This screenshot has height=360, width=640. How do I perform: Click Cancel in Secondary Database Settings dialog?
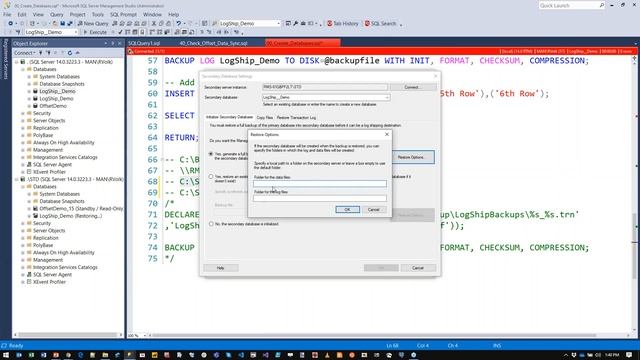point(418,268)
